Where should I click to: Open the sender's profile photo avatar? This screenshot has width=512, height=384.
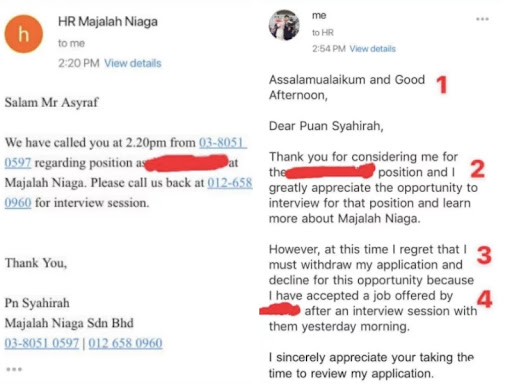pos(284,25)
